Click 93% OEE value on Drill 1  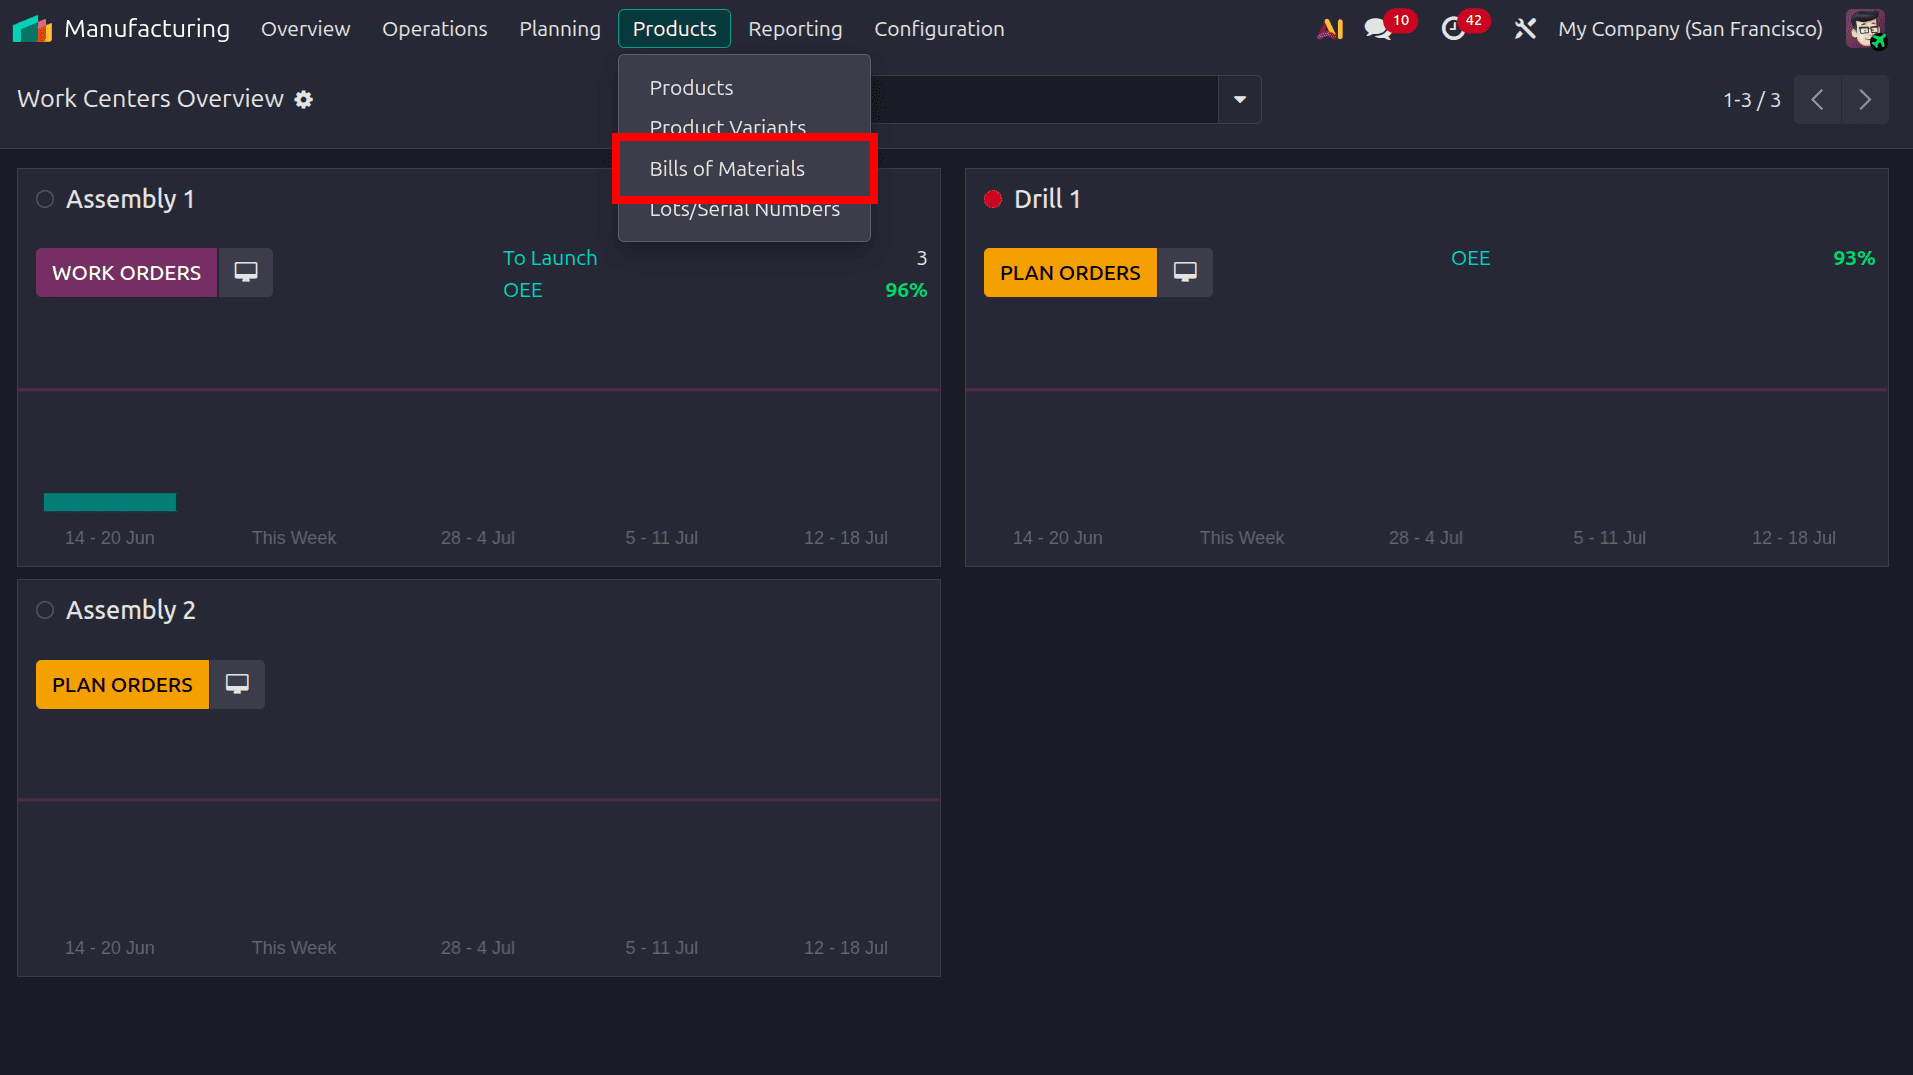(1854, 258)
